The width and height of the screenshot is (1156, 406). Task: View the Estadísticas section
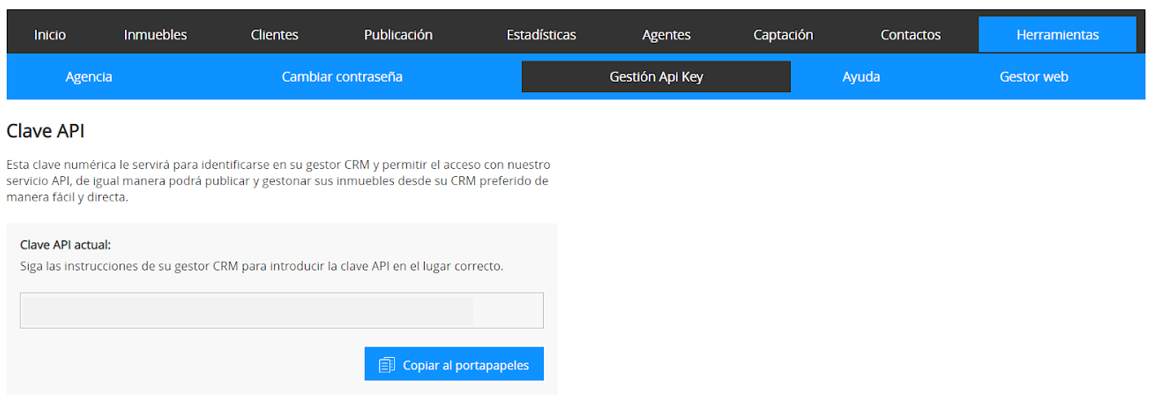click(x=541, y=35)
